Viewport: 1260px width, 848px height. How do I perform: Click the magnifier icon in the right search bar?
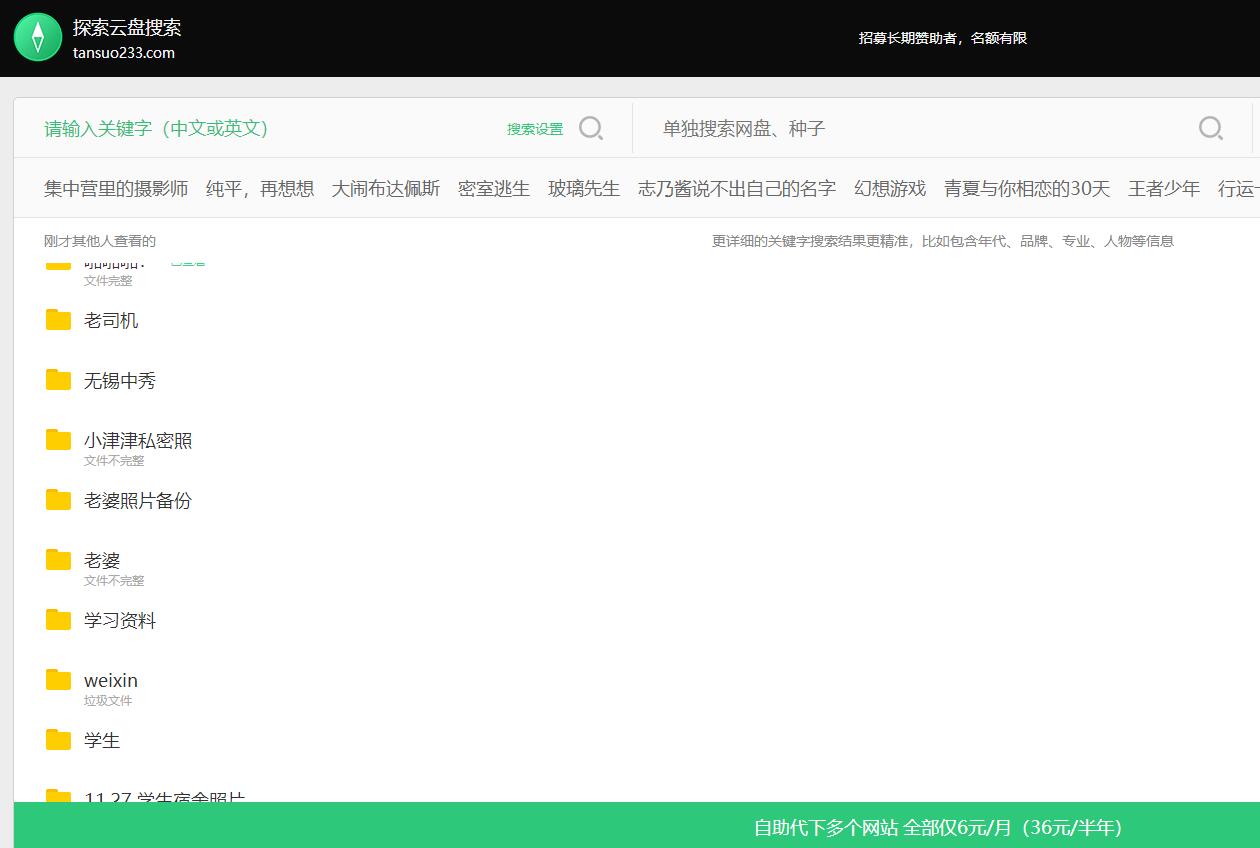(x=1210, y=128)
